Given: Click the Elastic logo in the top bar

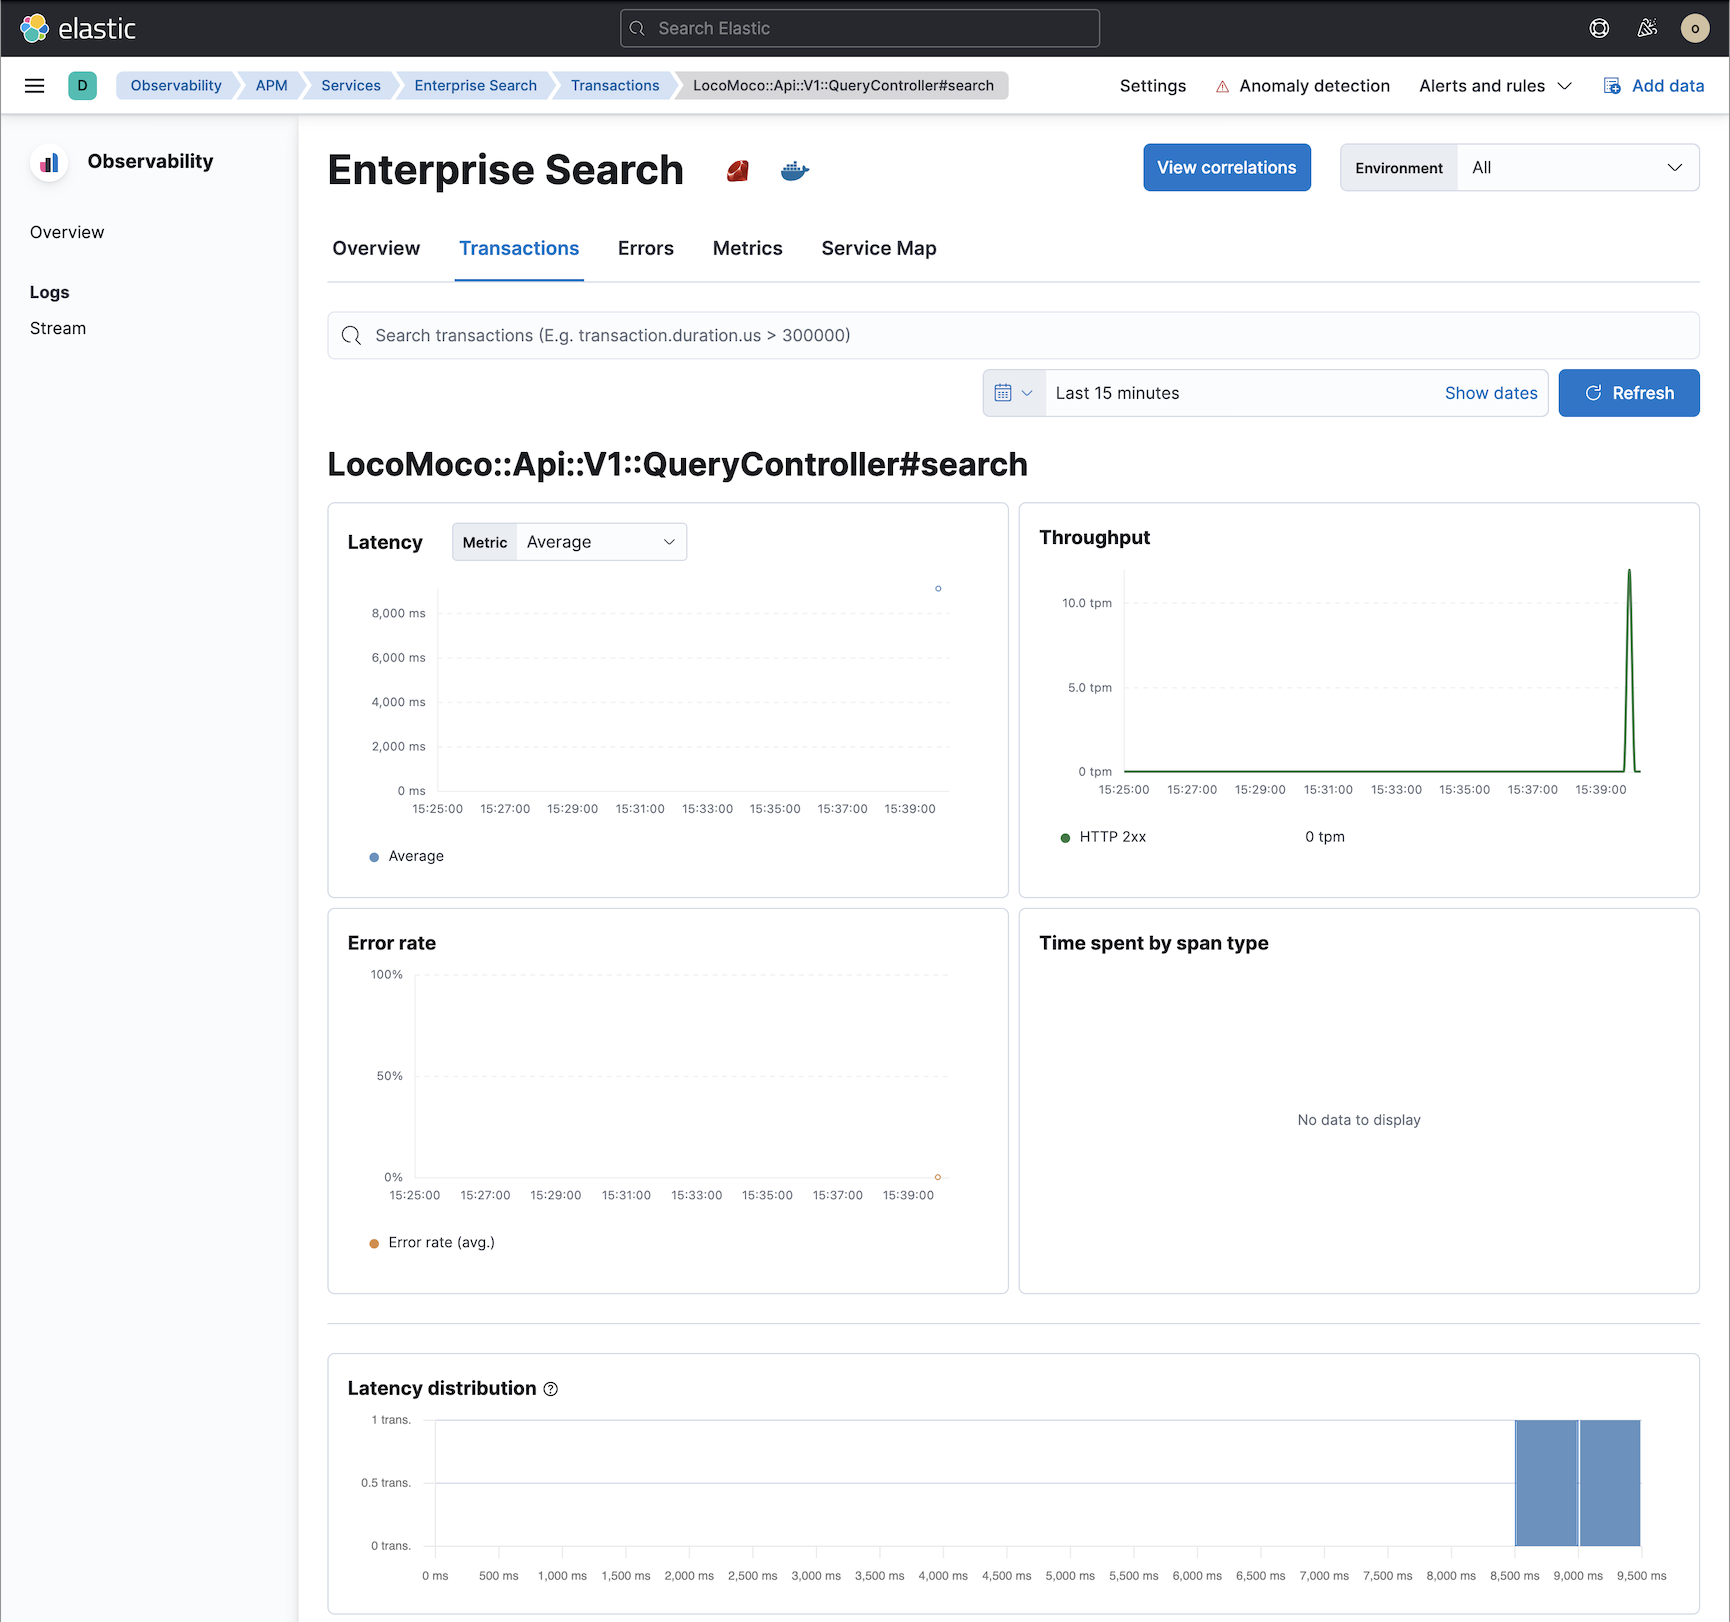Looking at the screenshot, I should pos(78,28).
